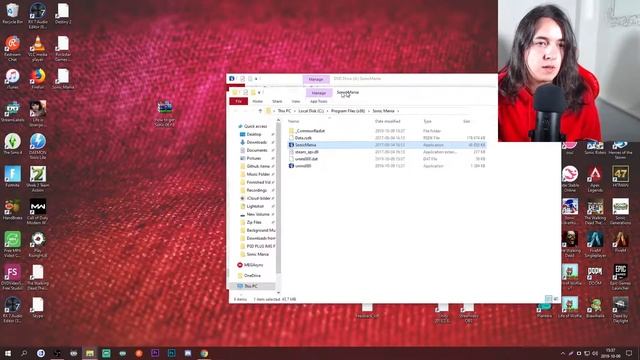Viewport: 640px width, 360px height.
Task: Open Chrome from the taskbar
Action: coord(204,353)
